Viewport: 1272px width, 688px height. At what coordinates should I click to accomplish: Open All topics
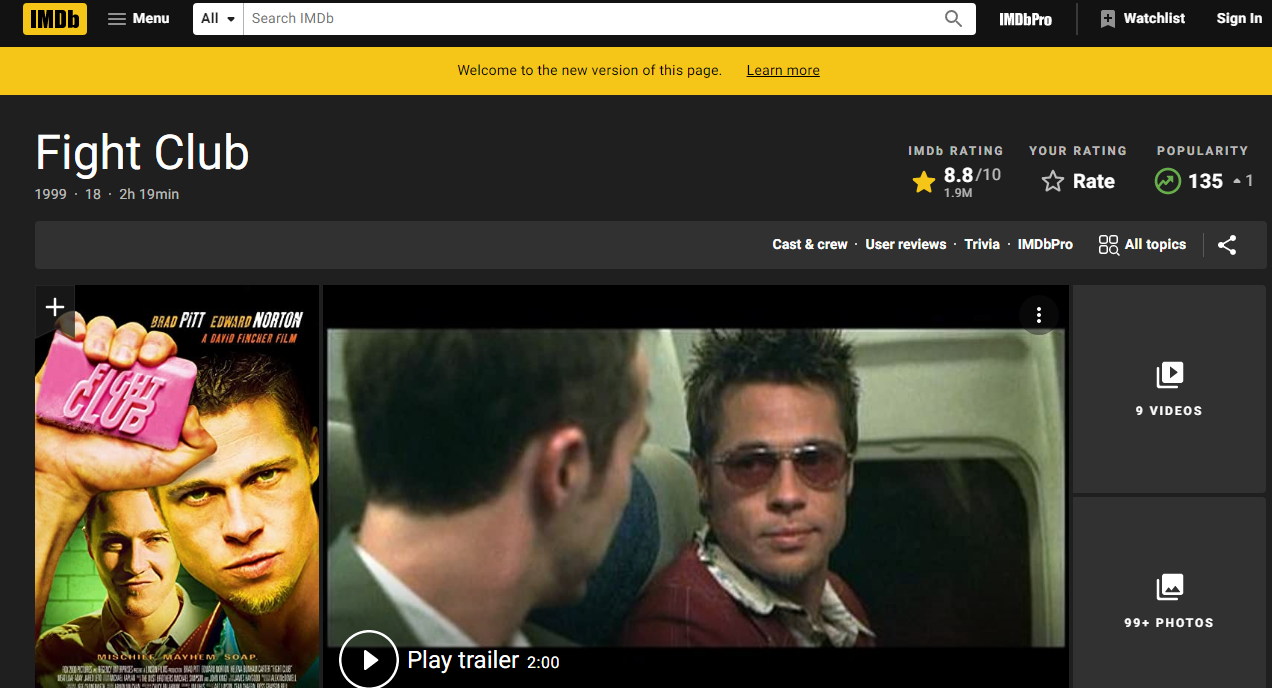point(1142,245)
